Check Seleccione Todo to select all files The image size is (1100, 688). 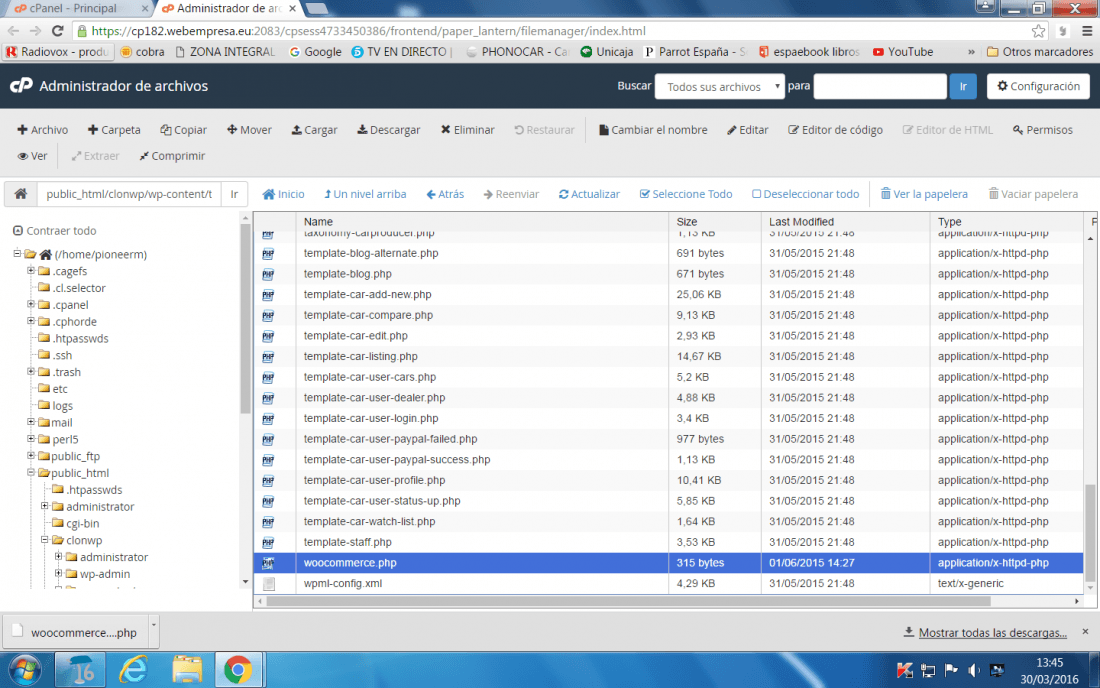686,194
